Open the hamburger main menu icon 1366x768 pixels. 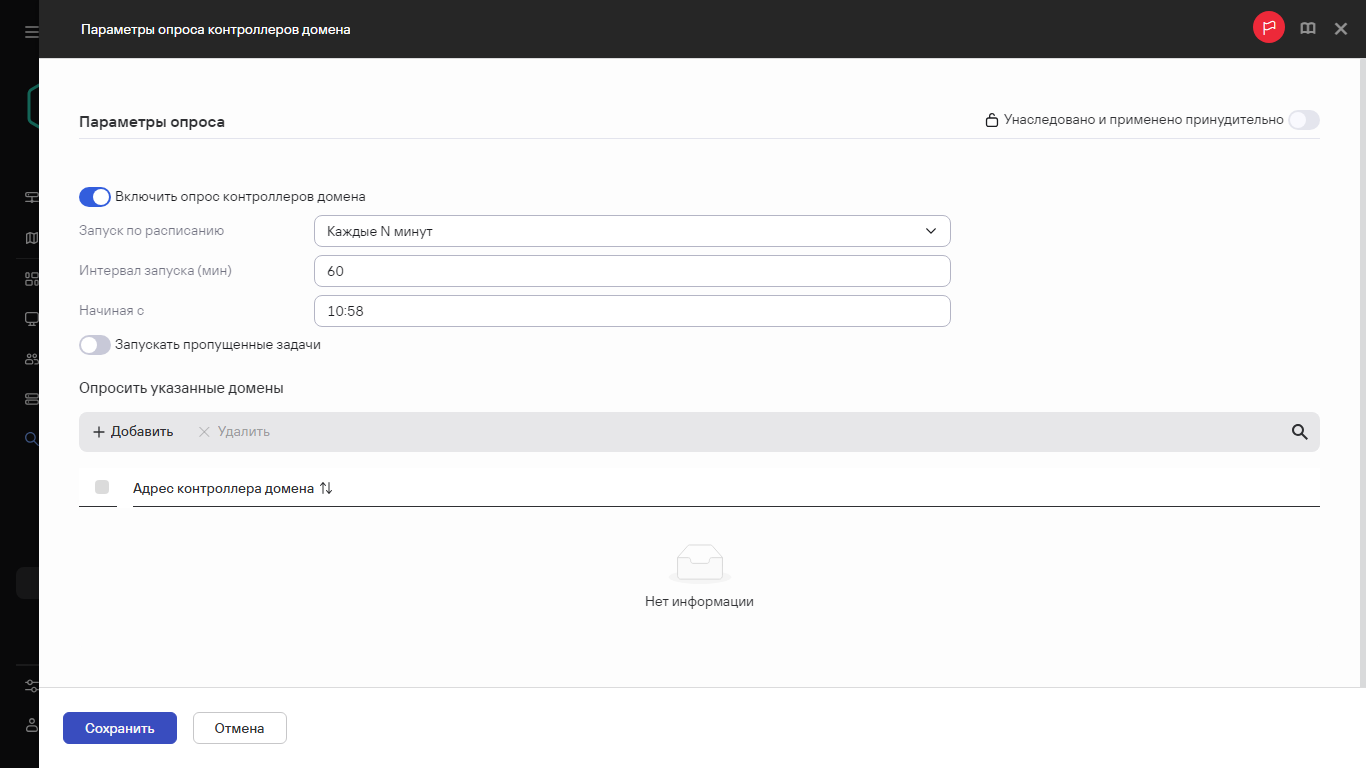(x=31, y=31)
